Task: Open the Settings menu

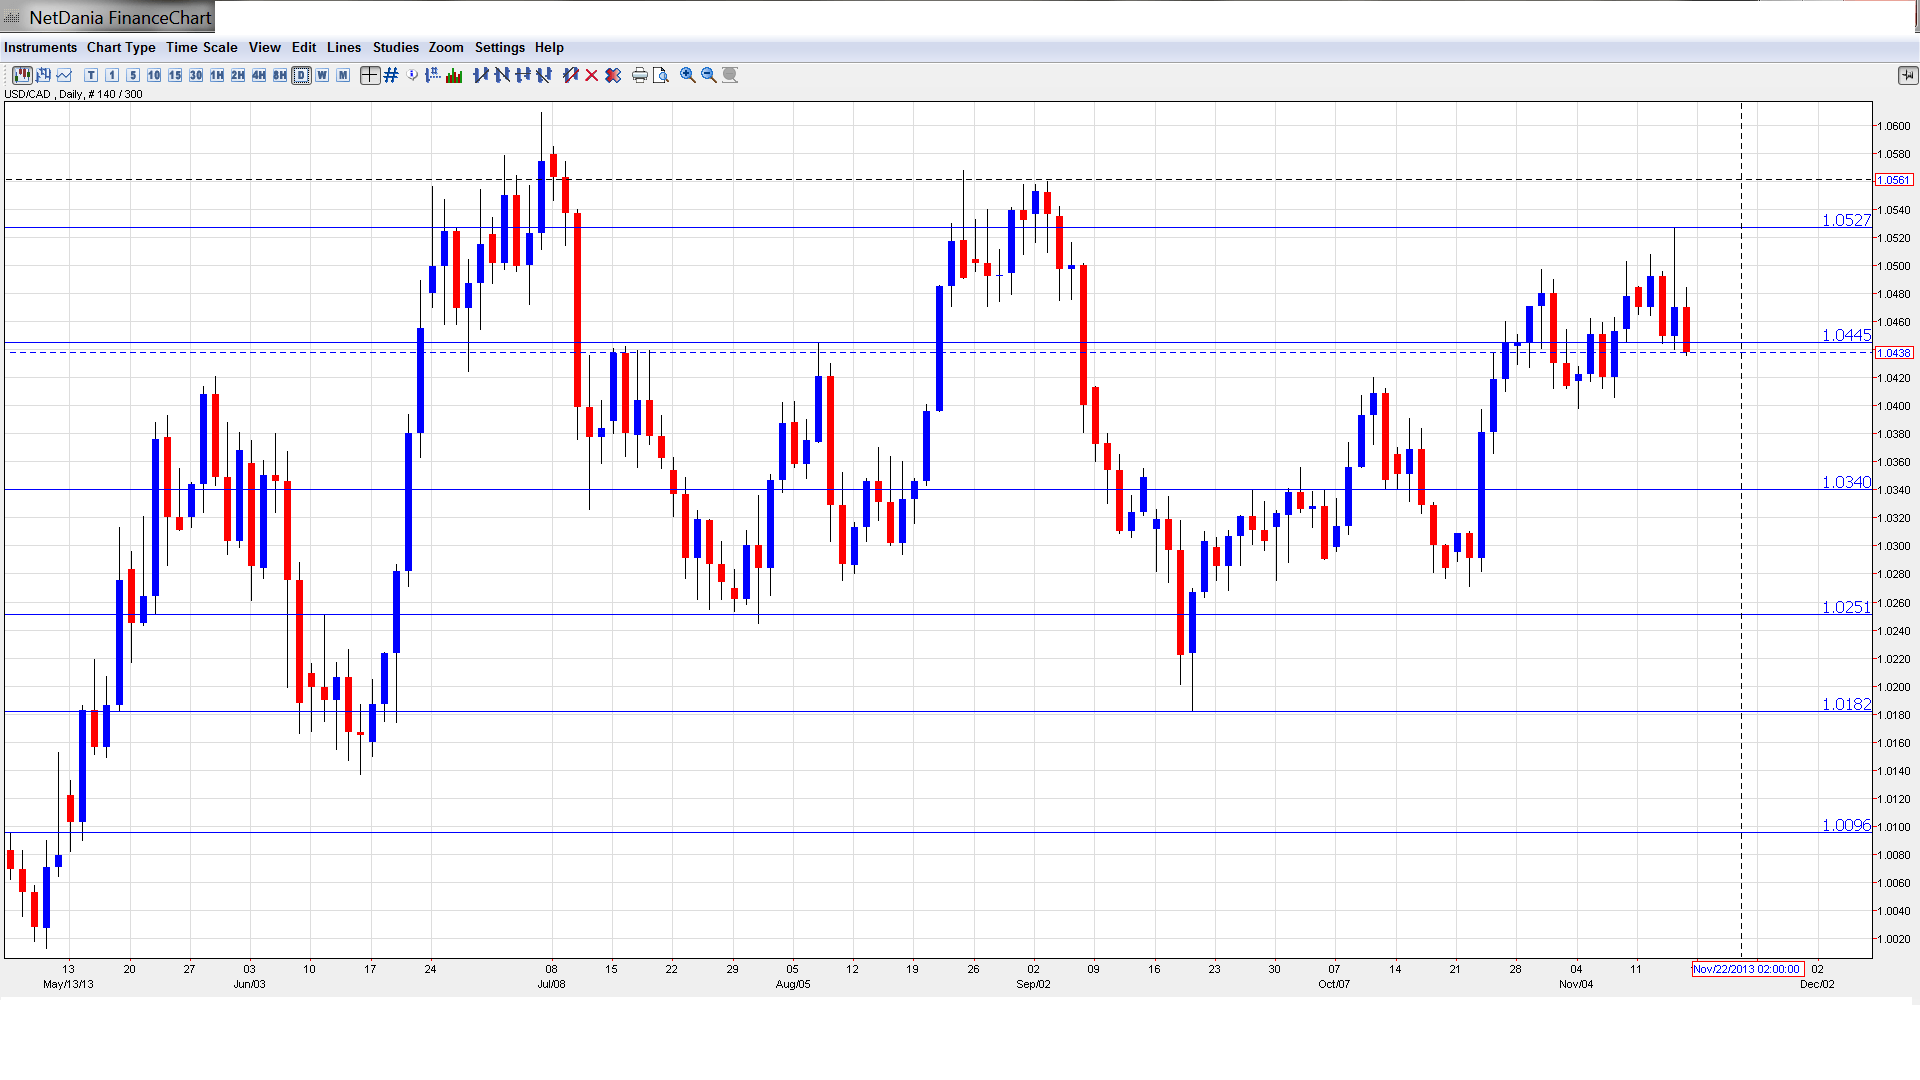Action: [x=499, y=47]
